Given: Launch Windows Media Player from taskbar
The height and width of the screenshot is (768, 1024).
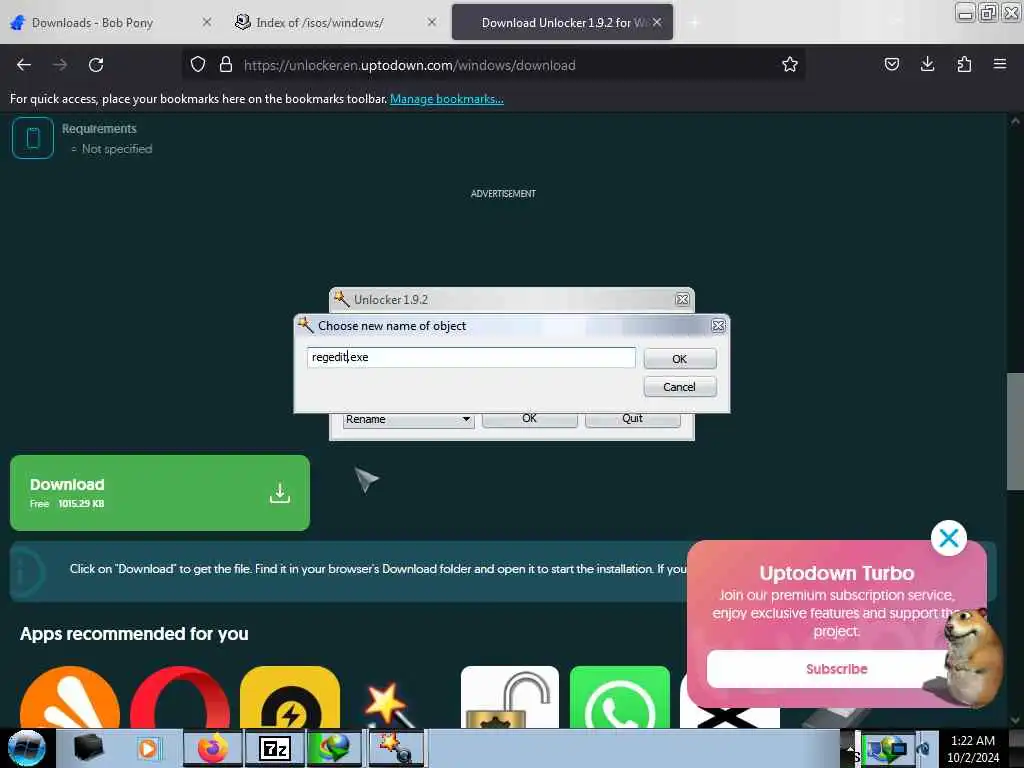Looking at the screenshot, I should (x=148, y=748).
